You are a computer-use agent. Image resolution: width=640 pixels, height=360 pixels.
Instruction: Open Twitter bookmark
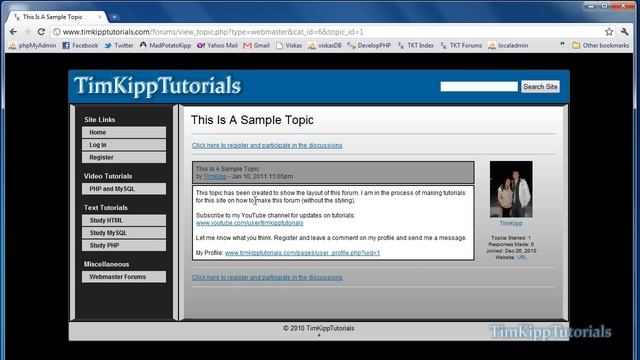pyautogui.click(x=119, y=45)
